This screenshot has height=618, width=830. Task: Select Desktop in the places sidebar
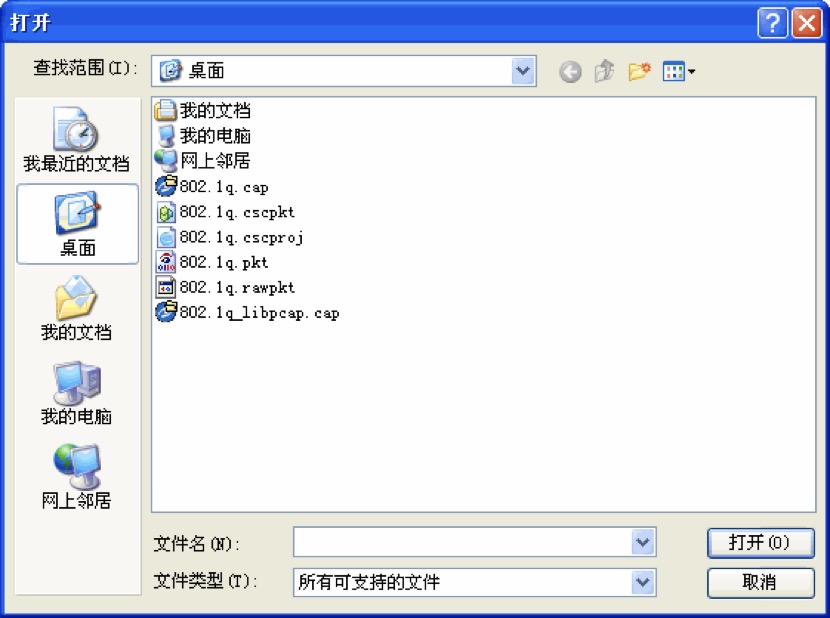pyautogui.click(x=77, y=223)
